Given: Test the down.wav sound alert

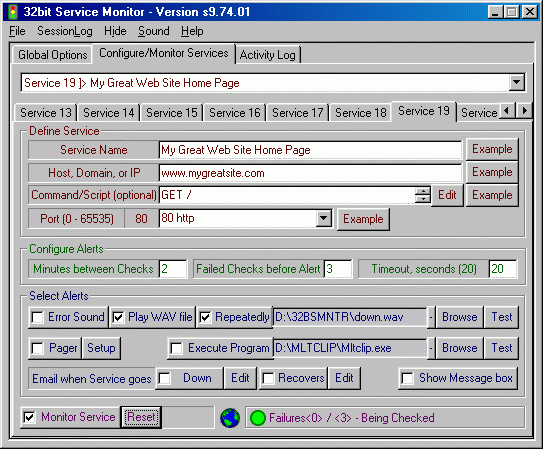Looking at the screenshot, I should pyautogui.click(x=501, y=317).
